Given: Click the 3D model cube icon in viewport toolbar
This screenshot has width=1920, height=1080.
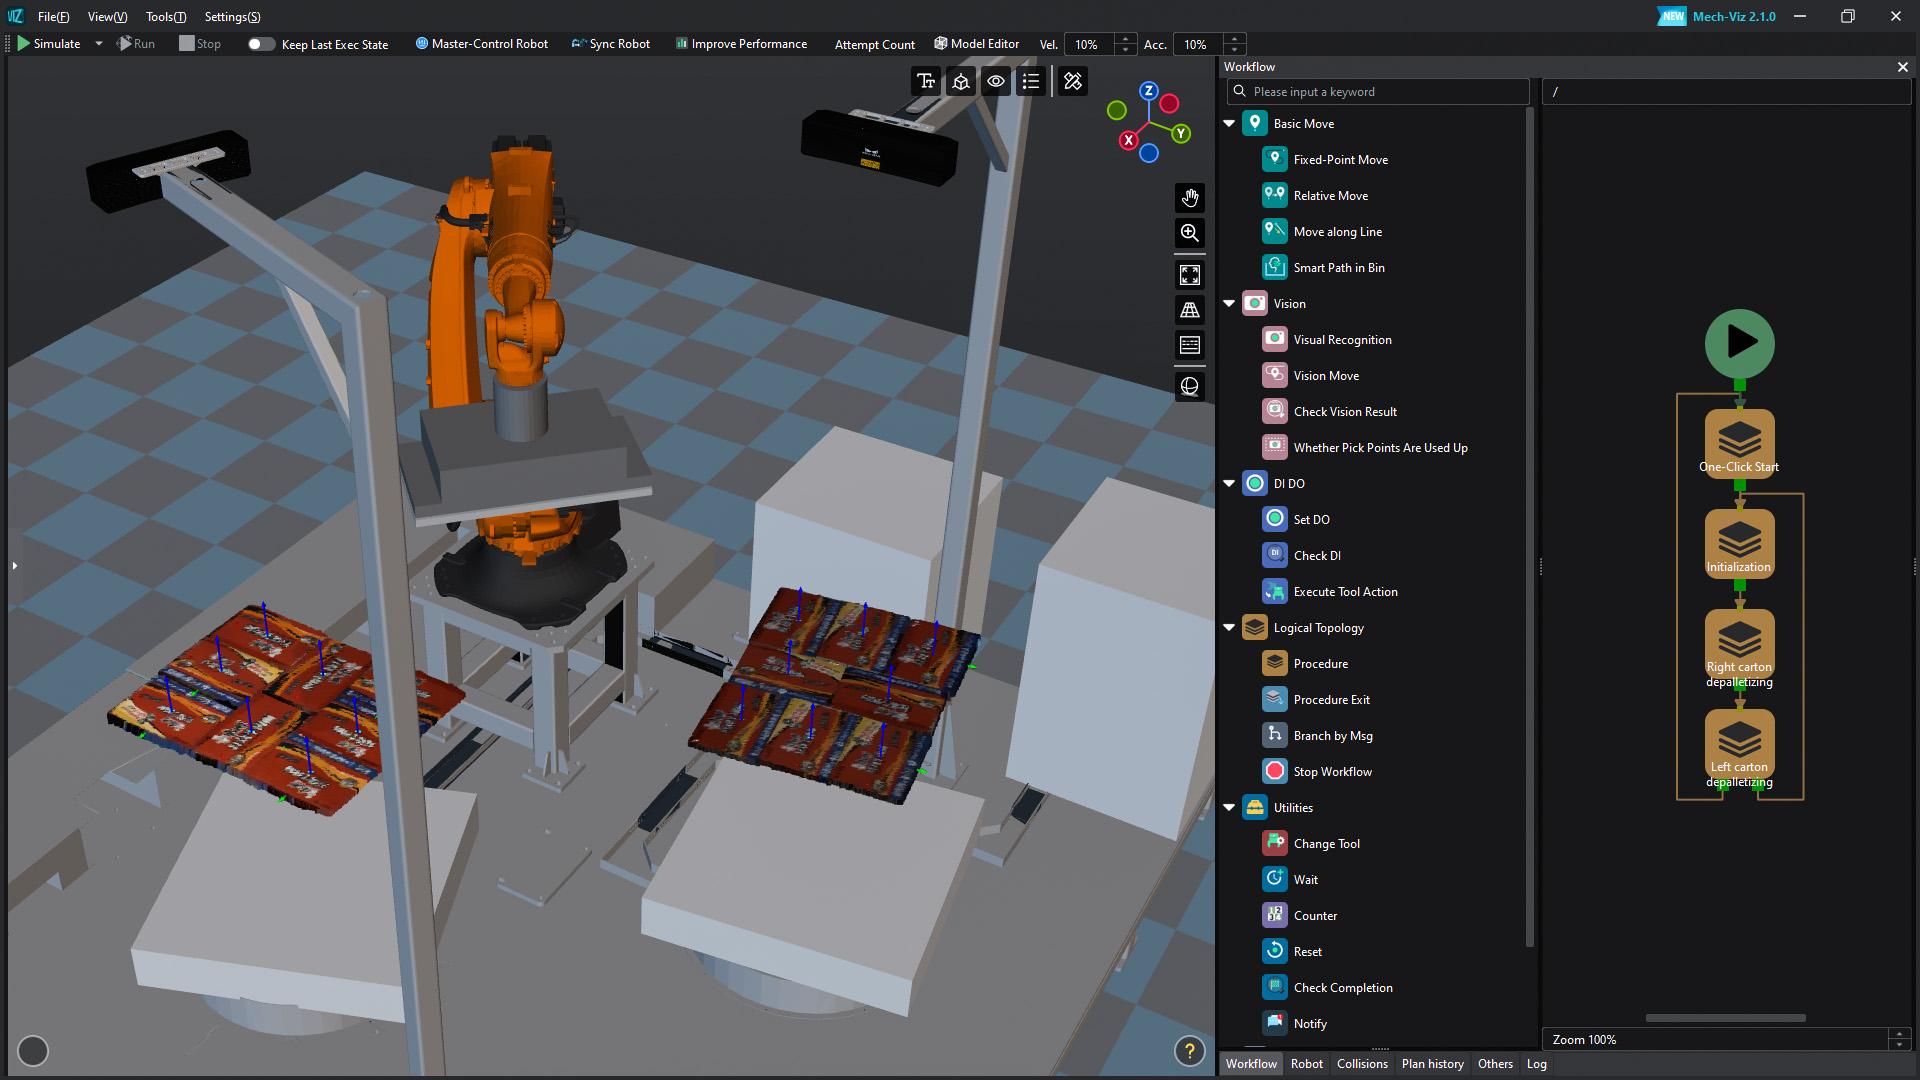Looking at the screenshot, I should click(961, 81).
